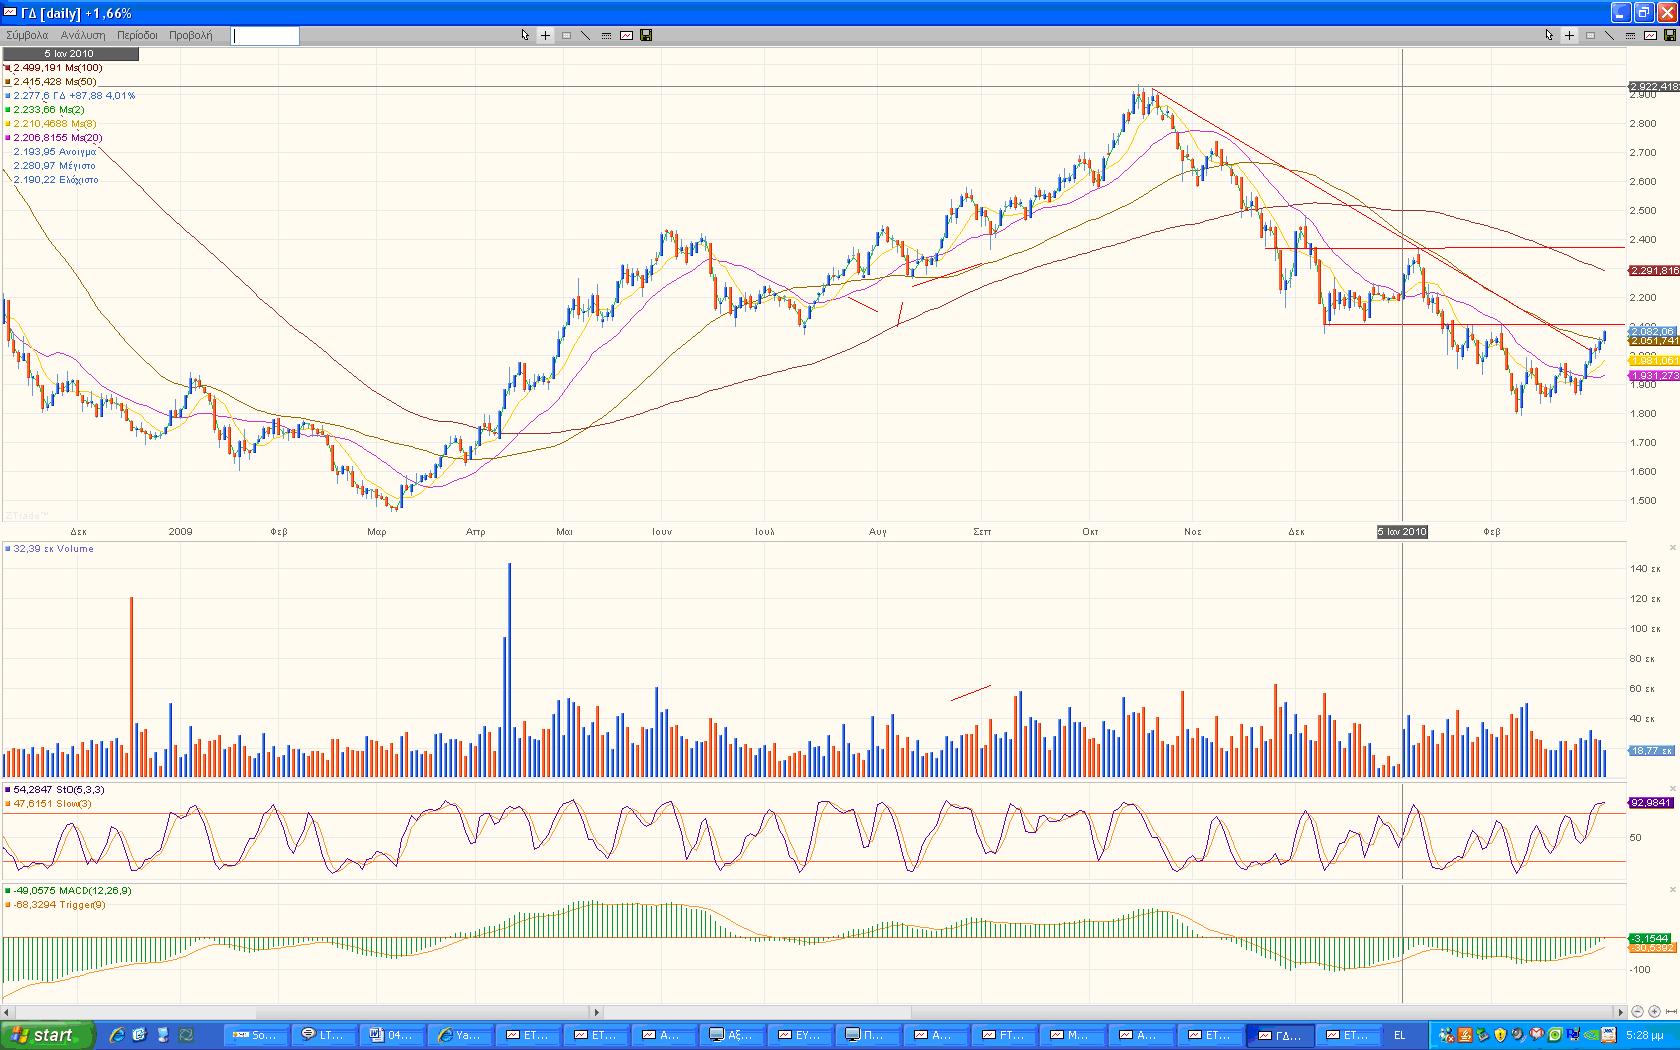The width and height of the screenshot is (1680, 1050).
Task: Click the chart-type icon beside the symbol input field
Action: coord(626,35)
